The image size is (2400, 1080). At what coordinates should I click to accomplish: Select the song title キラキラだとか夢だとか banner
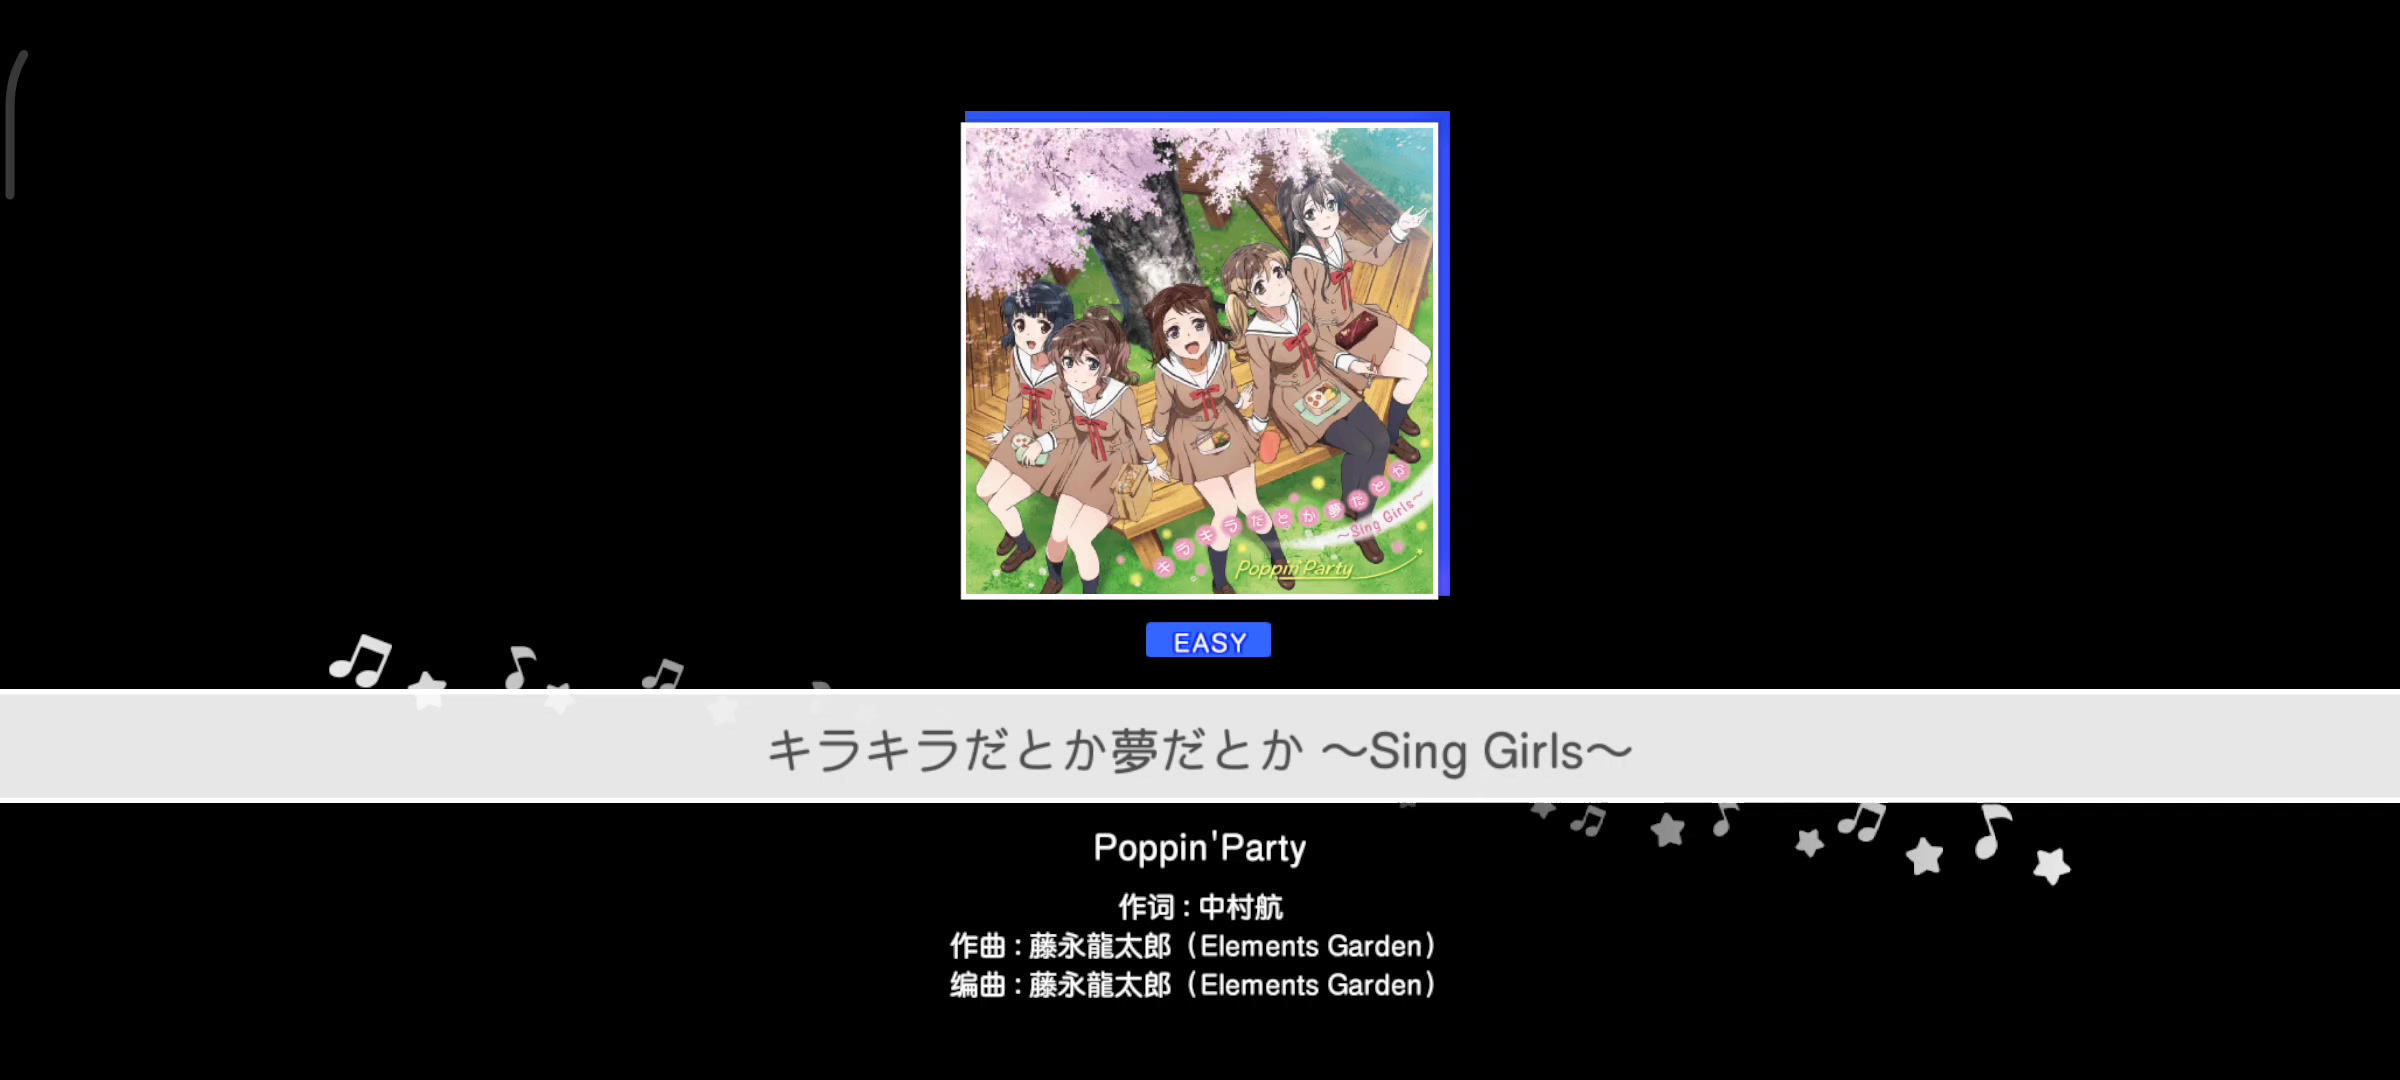(x=1200, y=746)
